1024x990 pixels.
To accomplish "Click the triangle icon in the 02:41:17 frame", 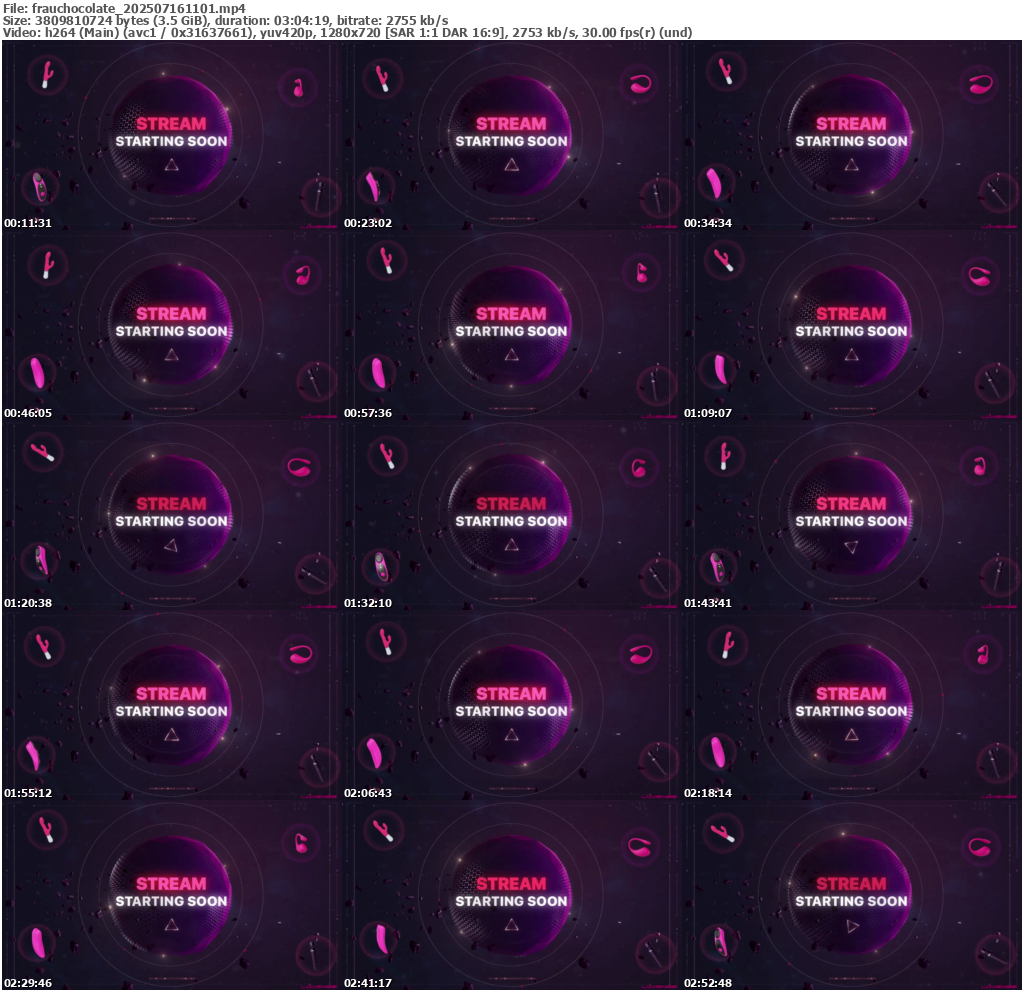I will coord(512,925).
